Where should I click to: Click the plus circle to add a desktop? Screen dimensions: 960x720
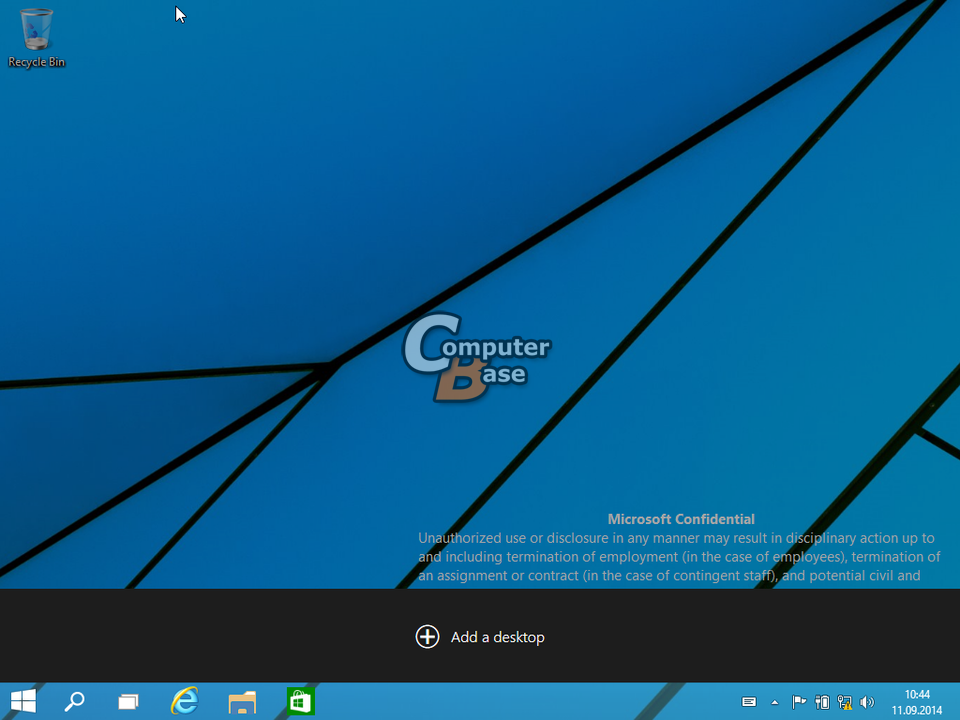[427, 637]
